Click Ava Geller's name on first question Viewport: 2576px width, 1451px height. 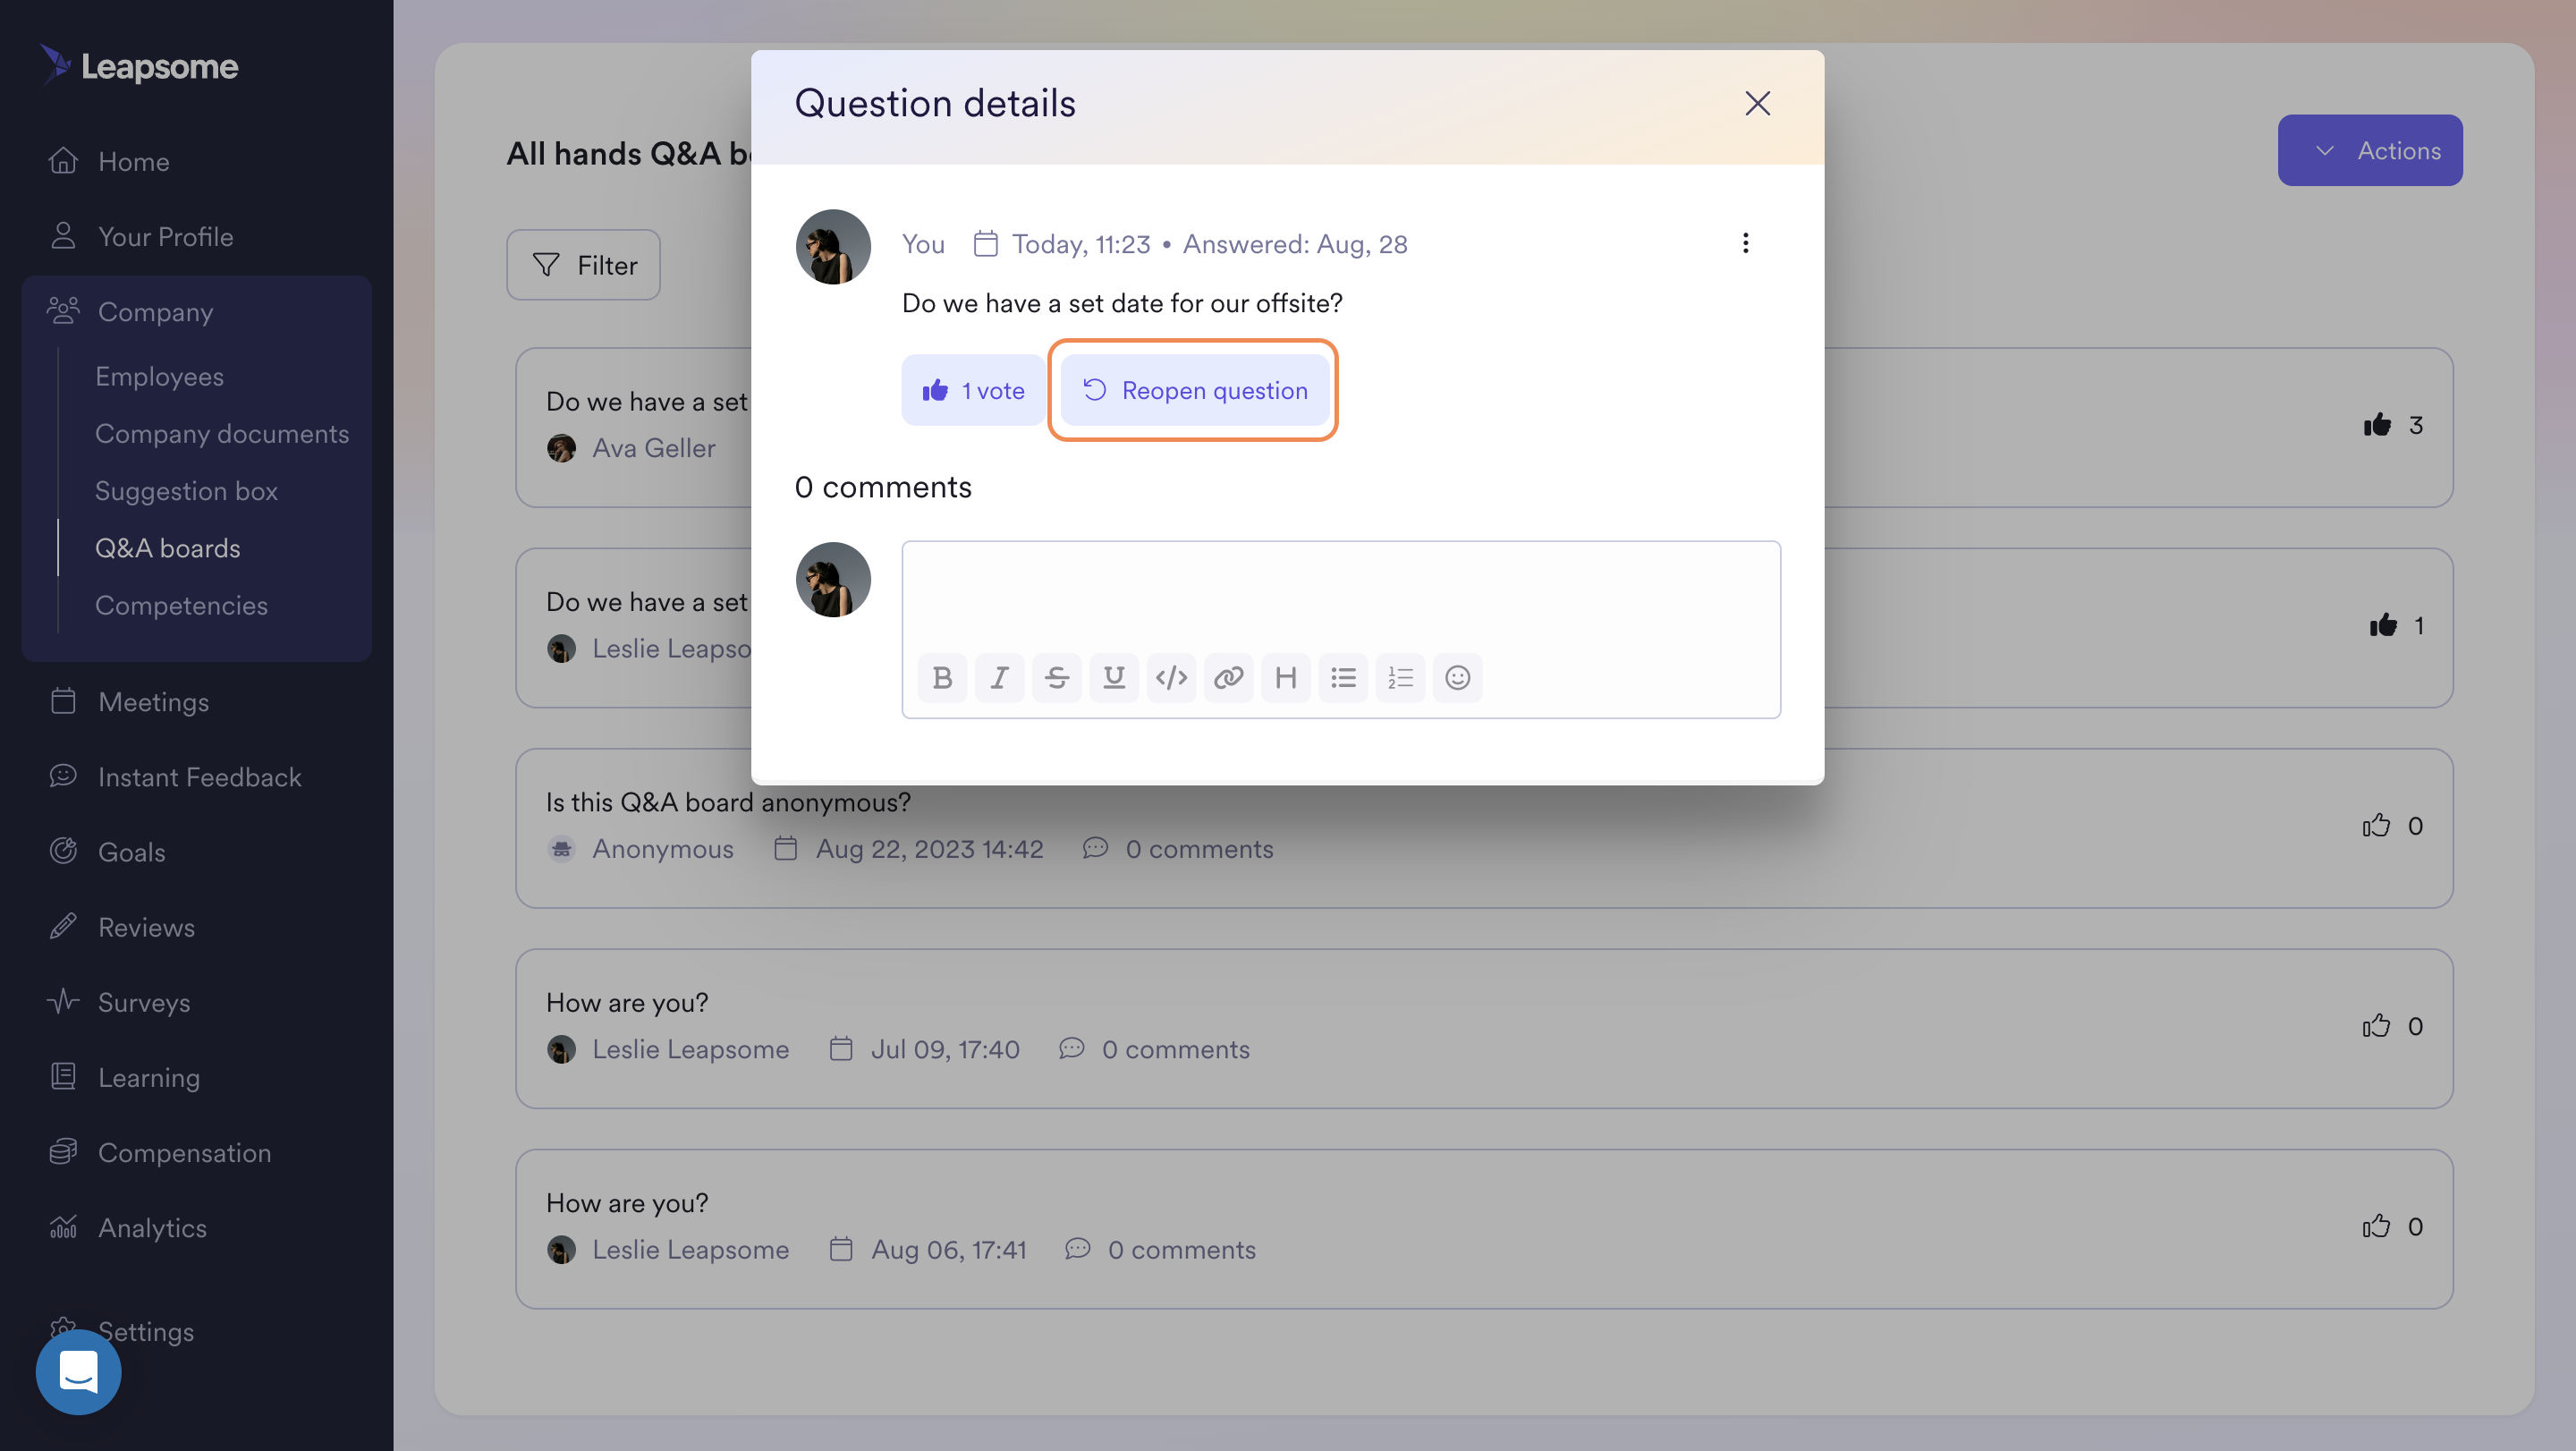coord(654,447)
